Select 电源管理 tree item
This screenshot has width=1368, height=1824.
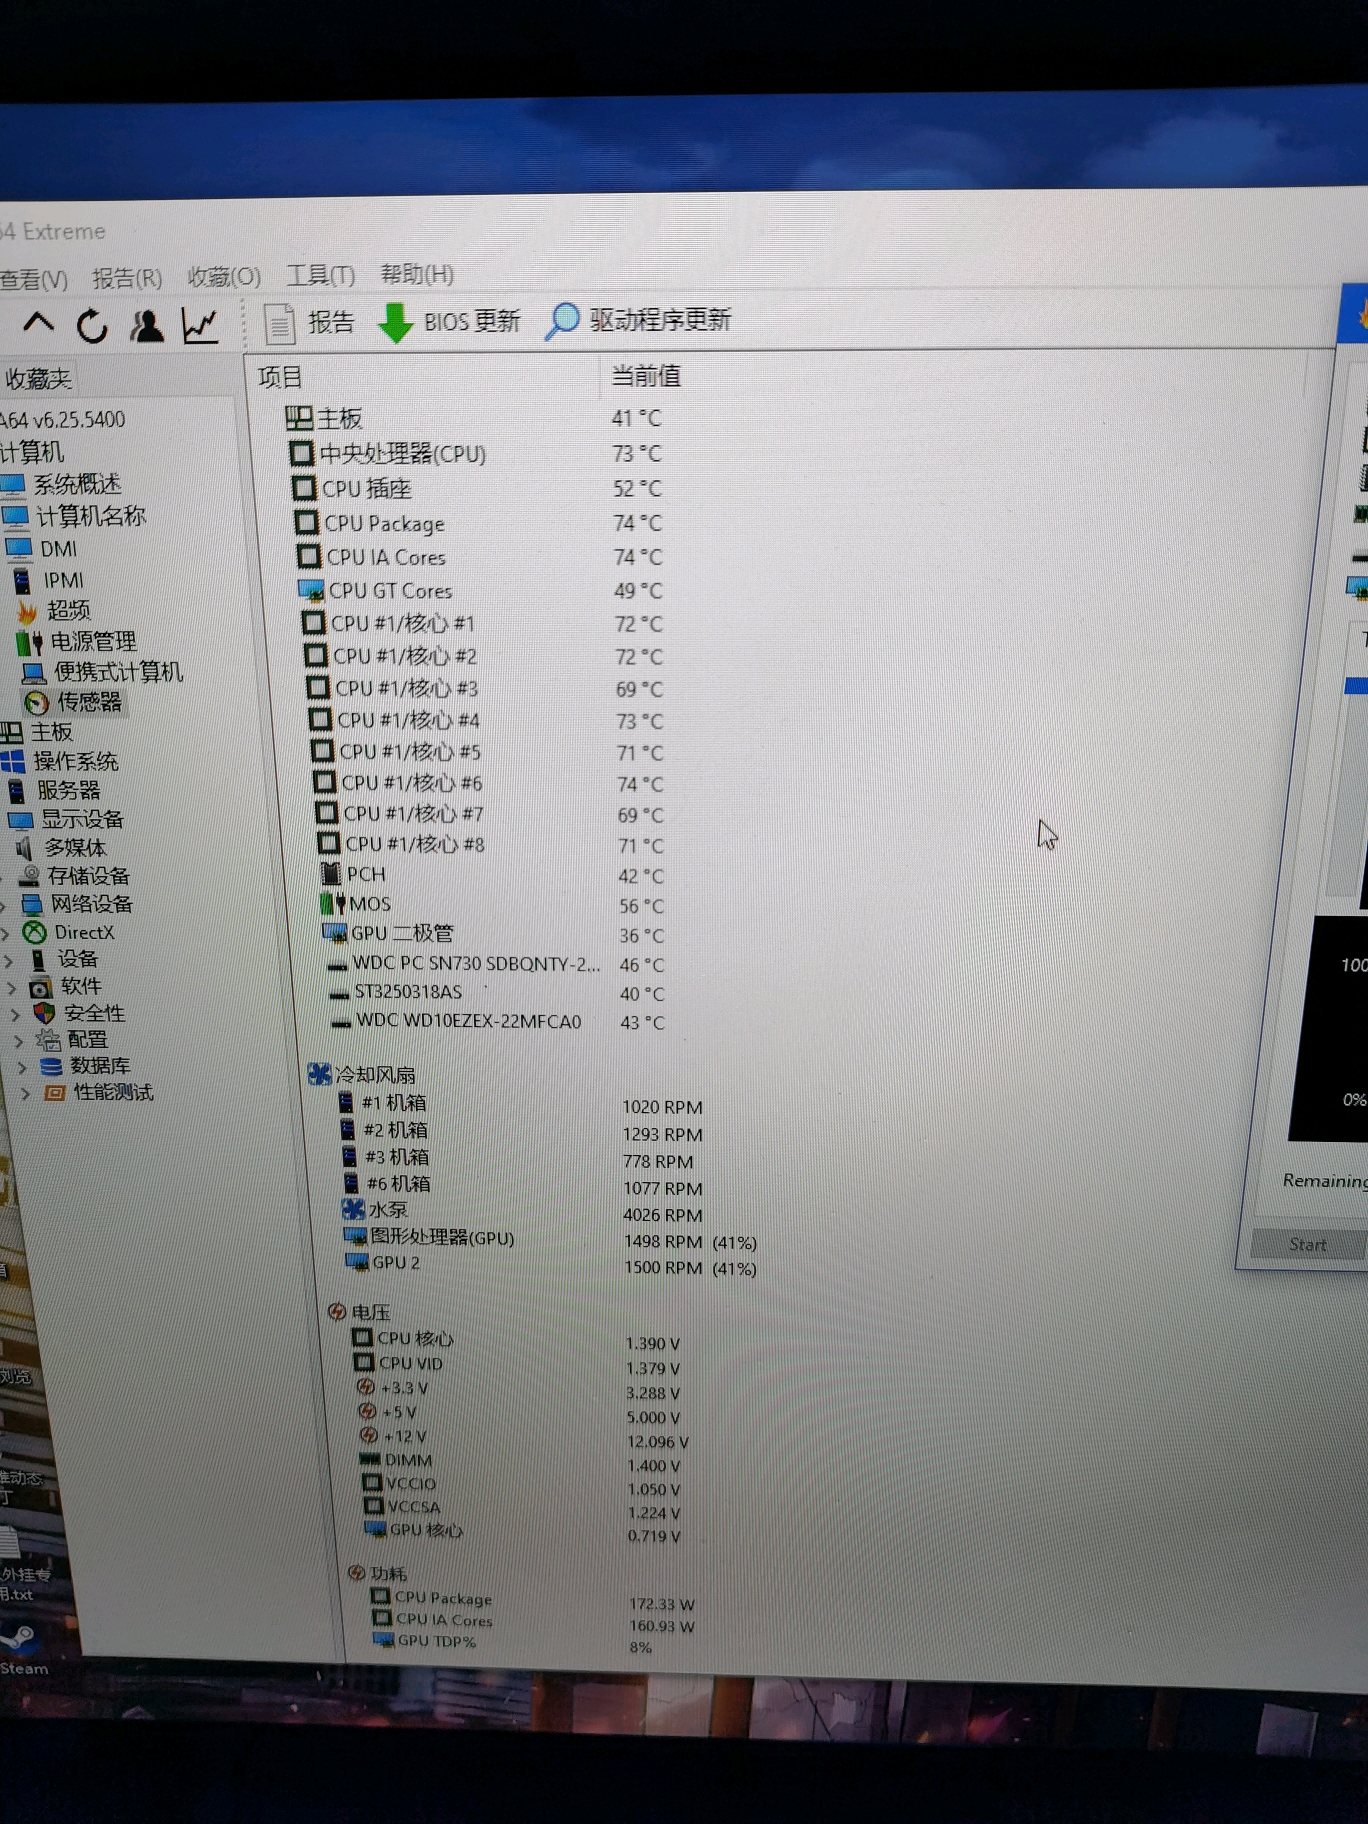point(78,641)
